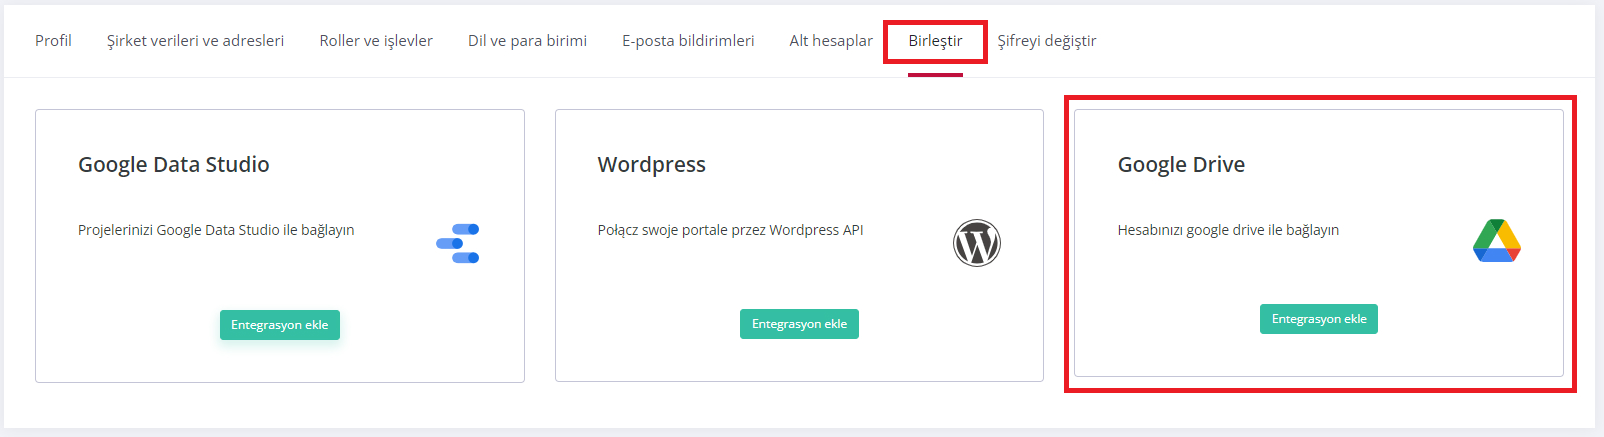Click the Google Data Studio logo icon
Screen dimensions: 1604x437
pyautogui.click(x=458, y=243)
